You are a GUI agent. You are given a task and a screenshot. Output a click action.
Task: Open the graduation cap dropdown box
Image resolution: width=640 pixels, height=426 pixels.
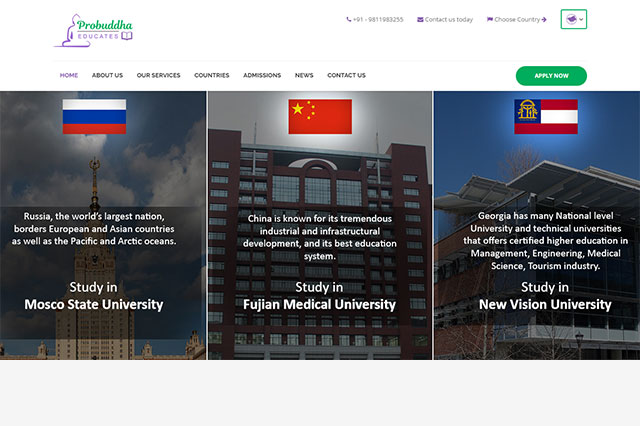point(574,19)
